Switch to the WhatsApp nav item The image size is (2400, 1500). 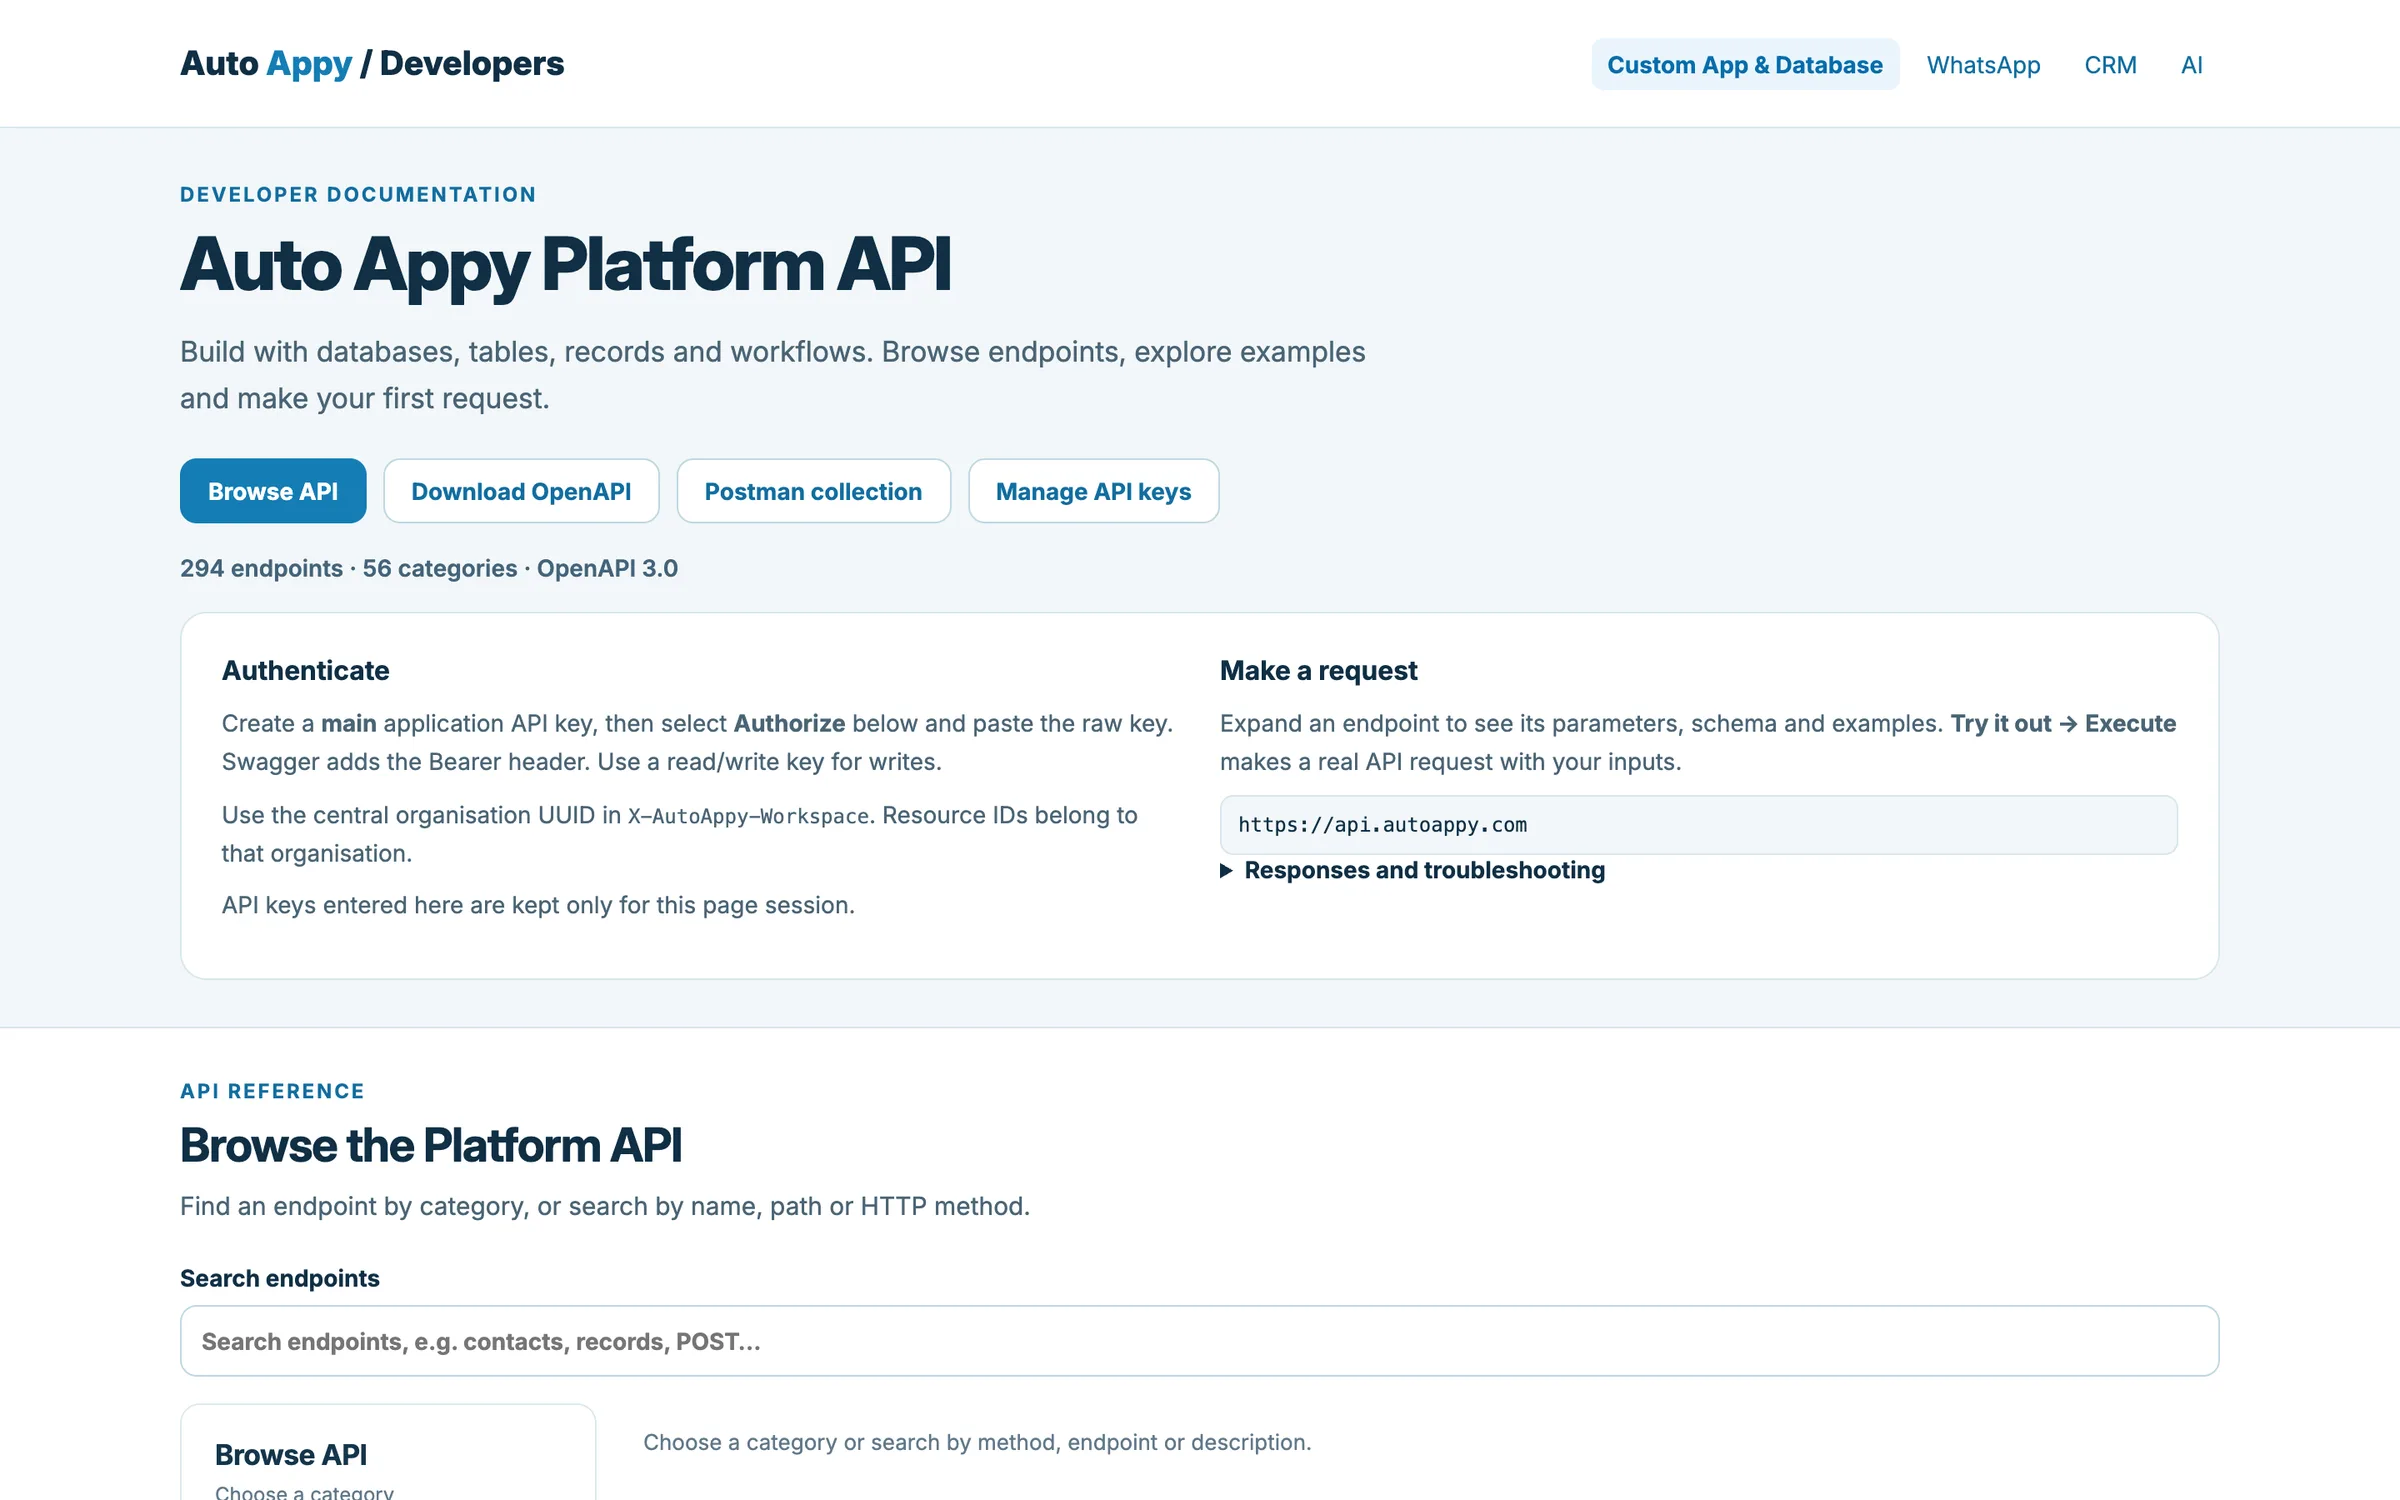pos(1983,65)
